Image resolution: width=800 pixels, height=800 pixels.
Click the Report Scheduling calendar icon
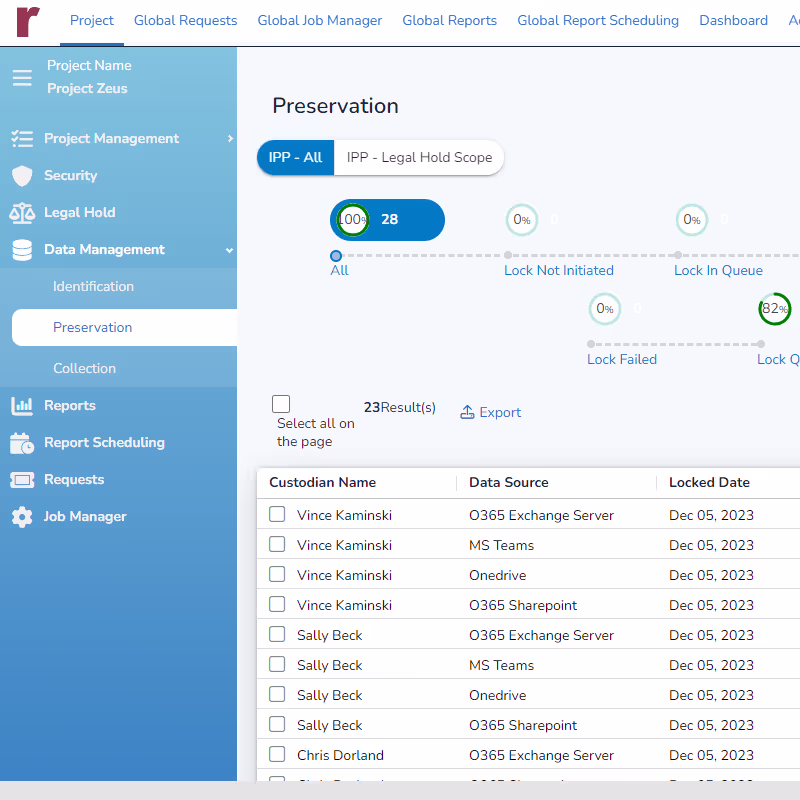(x=22, y=443)
